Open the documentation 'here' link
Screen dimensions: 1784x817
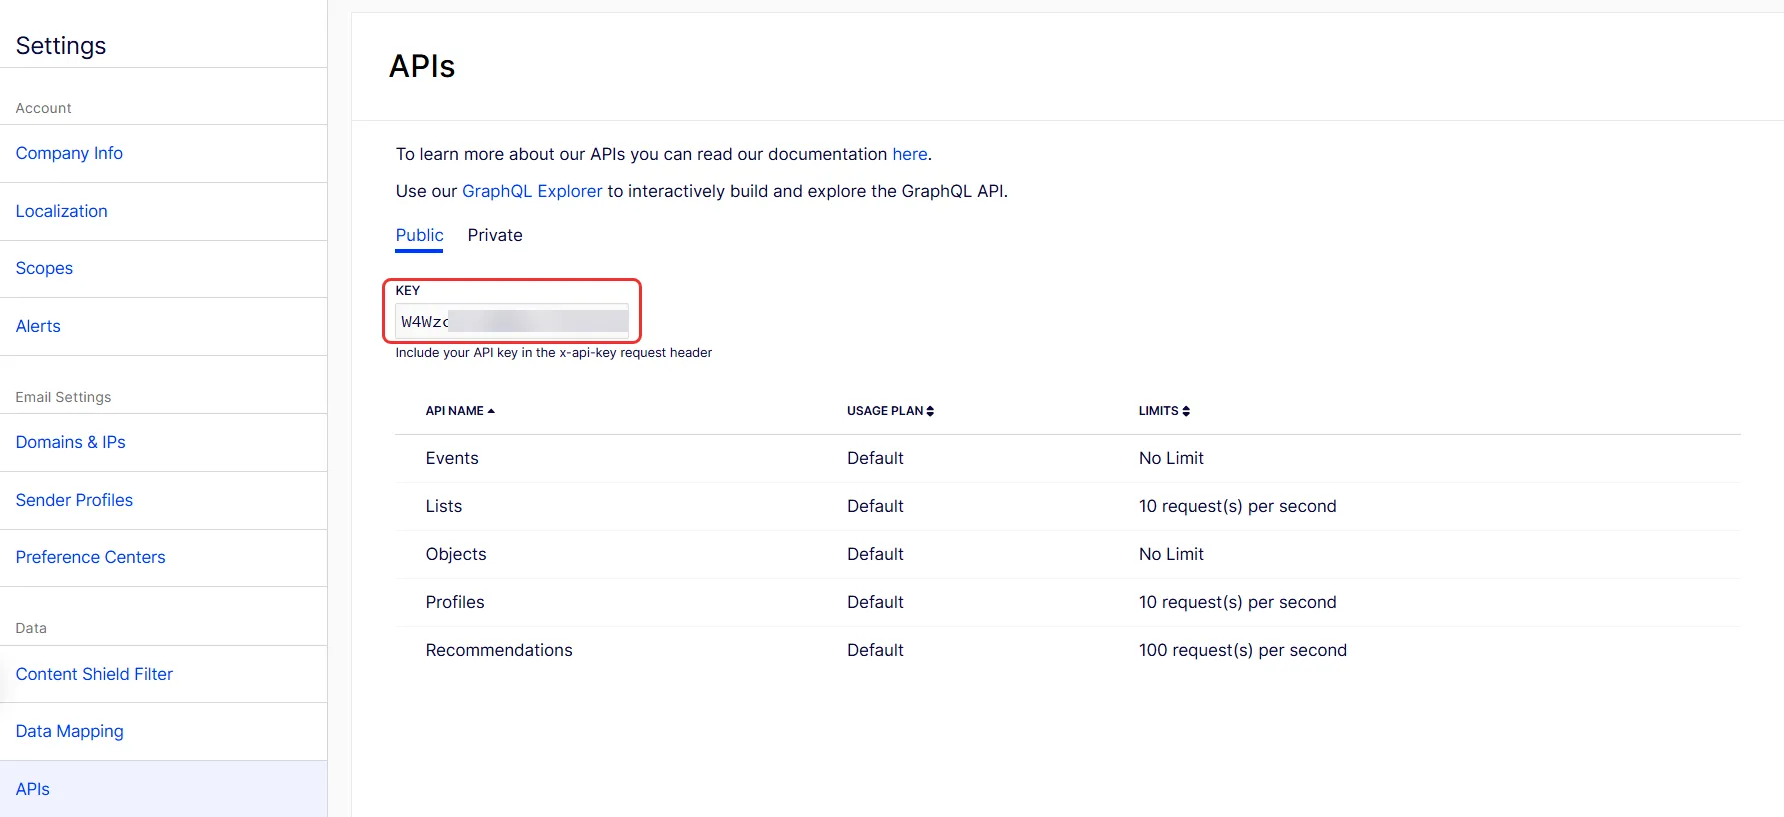click(x=910, y=154)
